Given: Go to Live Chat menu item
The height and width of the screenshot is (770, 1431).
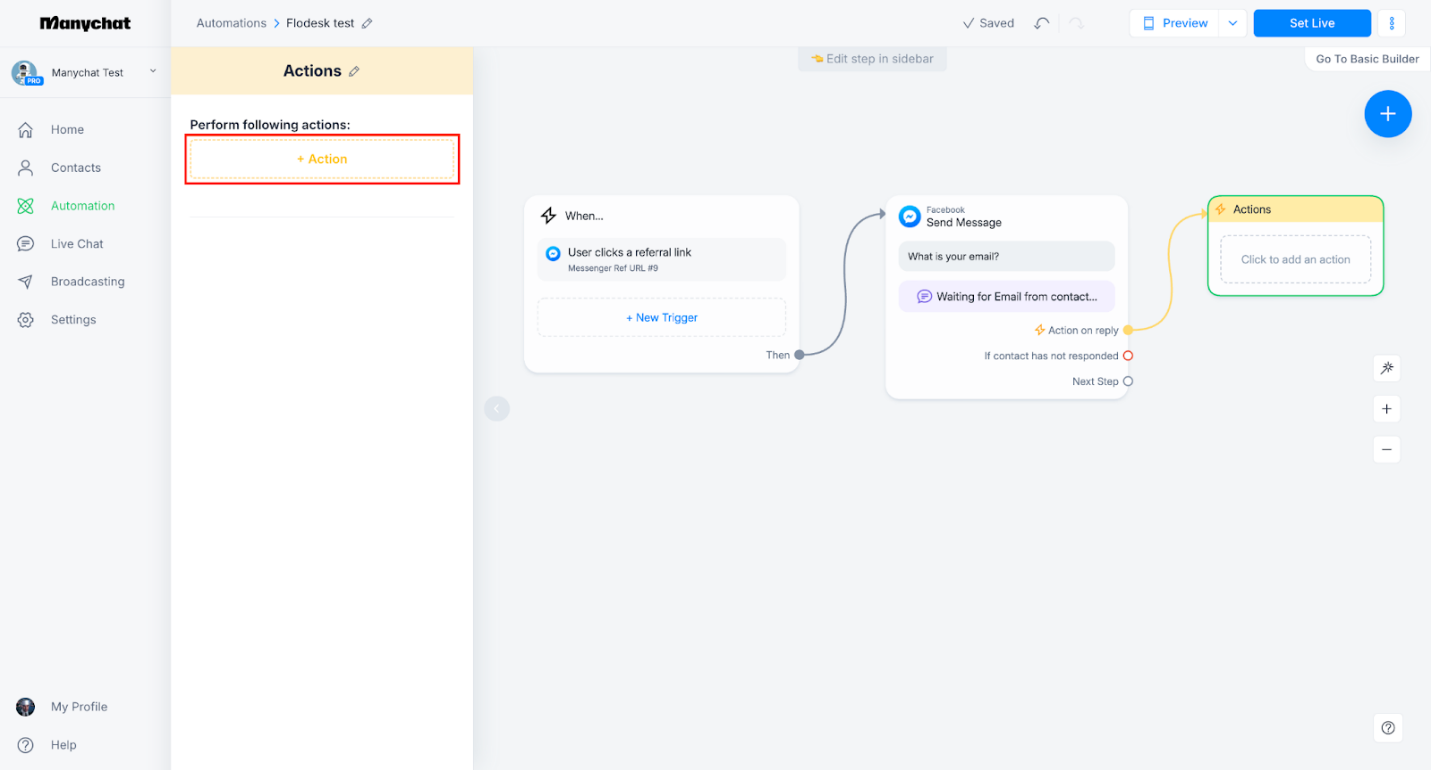Looking at the screenshot, I should 77,243.
